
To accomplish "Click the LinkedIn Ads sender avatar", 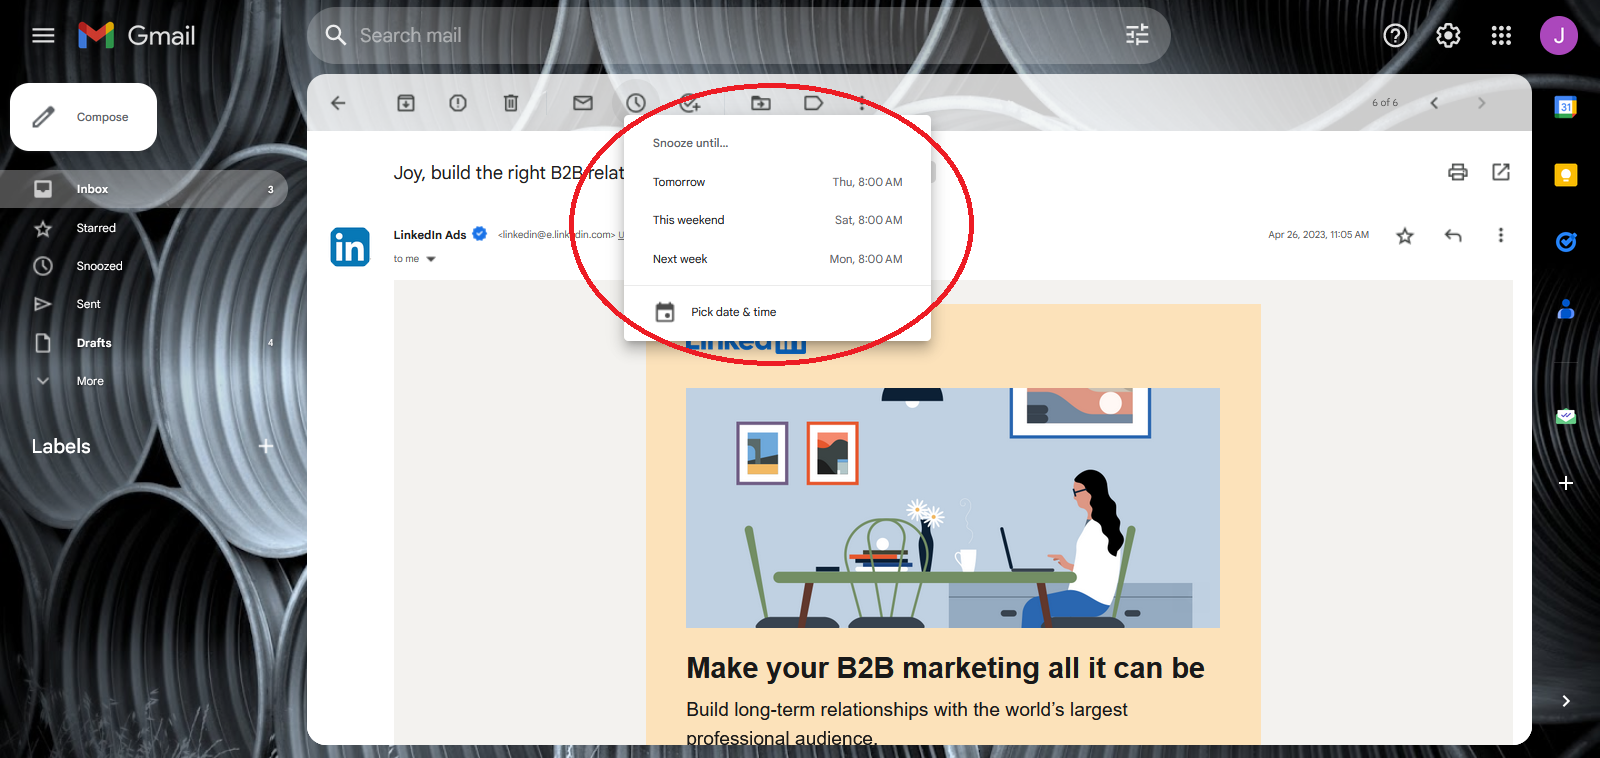I will pyautogui.click(x=350, y=247).
